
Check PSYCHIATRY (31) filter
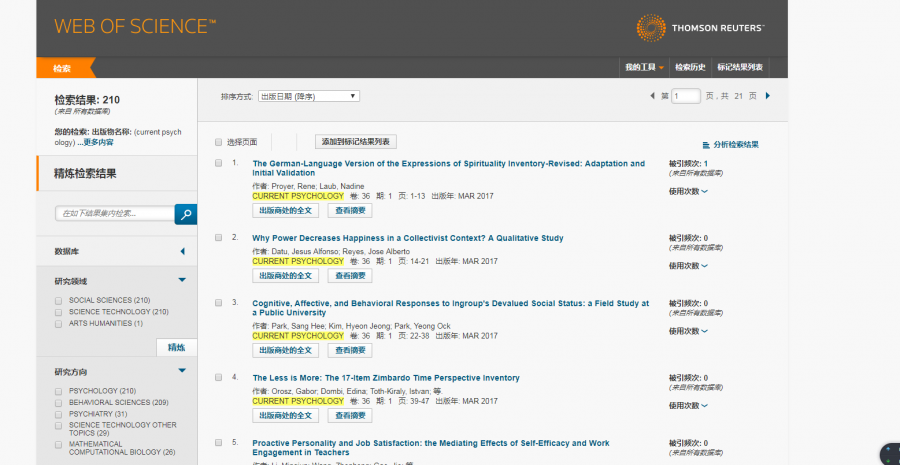[58, 414]
